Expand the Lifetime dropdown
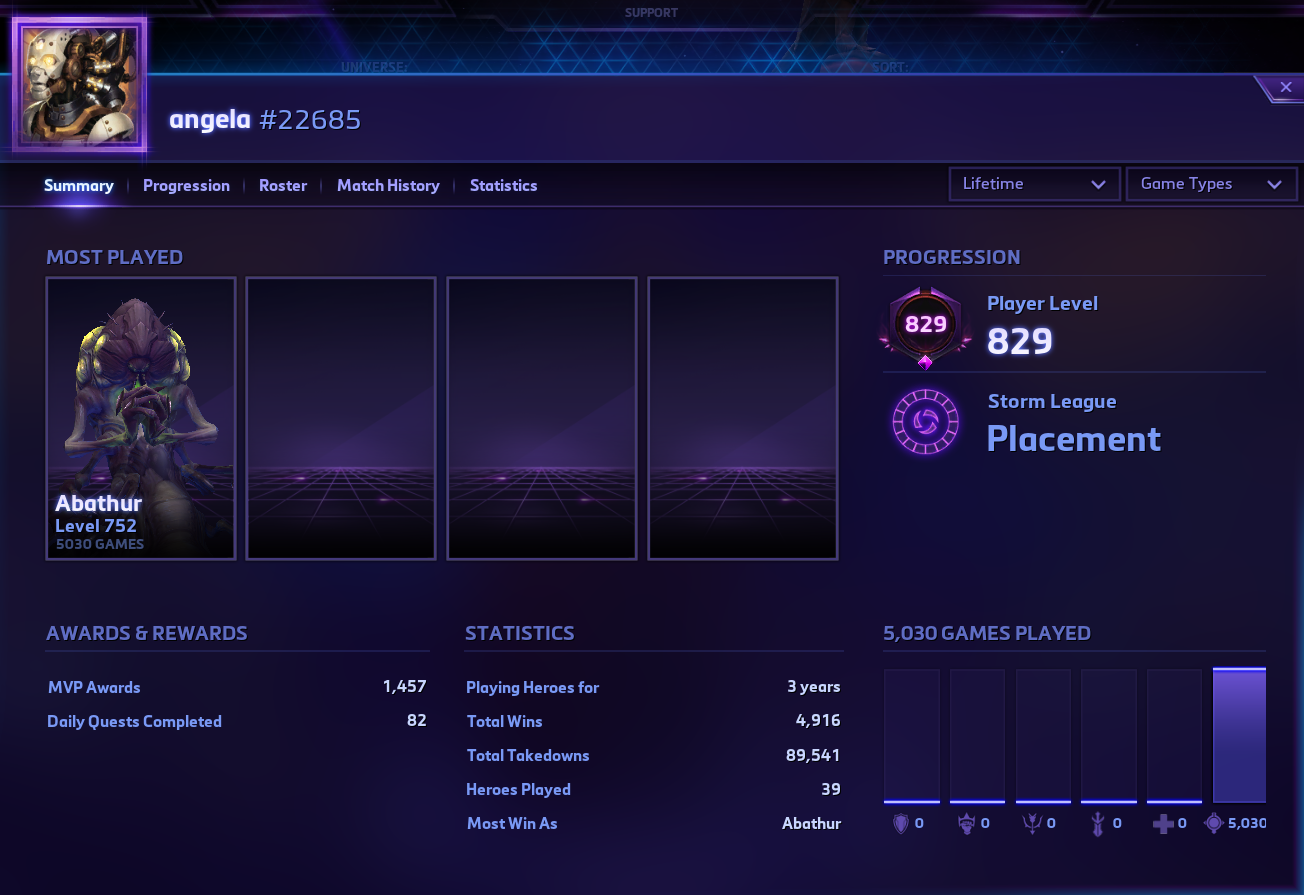Image resolution: width=1304 pixels, height=895 pixels. tap(1034, 184)
